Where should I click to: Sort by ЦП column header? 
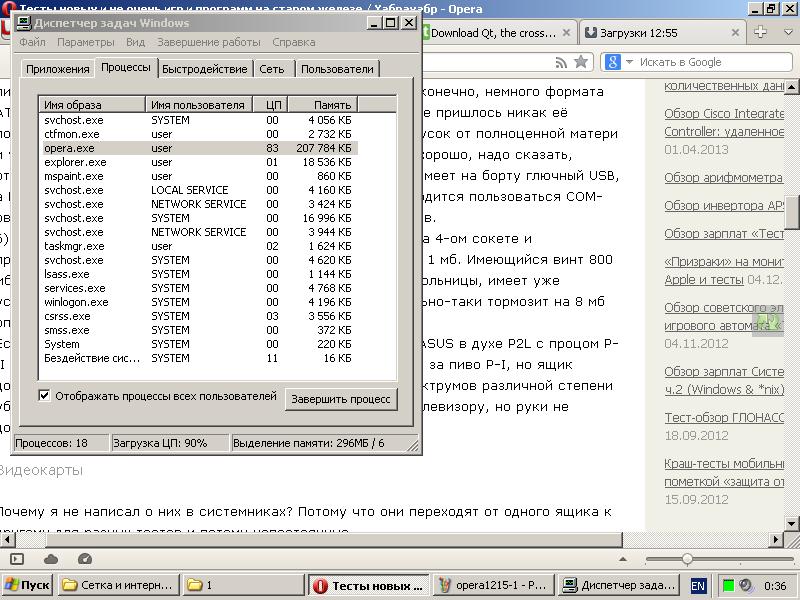click(x=271, y=105)
